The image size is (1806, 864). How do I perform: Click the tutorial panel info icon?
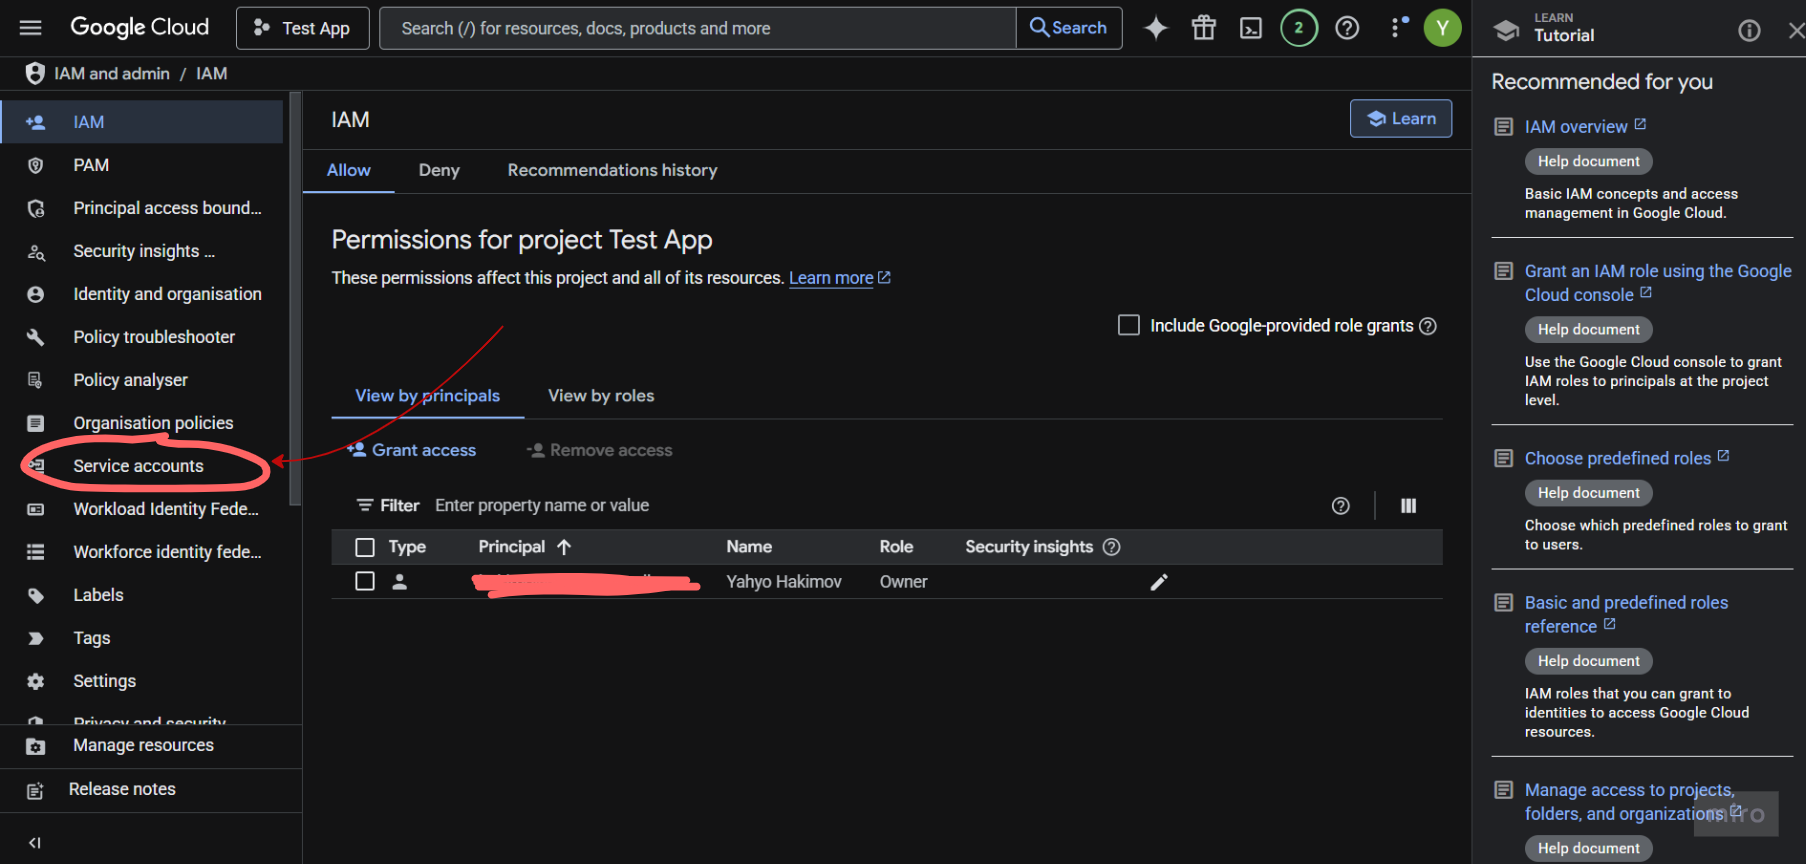click(1749, 31)
